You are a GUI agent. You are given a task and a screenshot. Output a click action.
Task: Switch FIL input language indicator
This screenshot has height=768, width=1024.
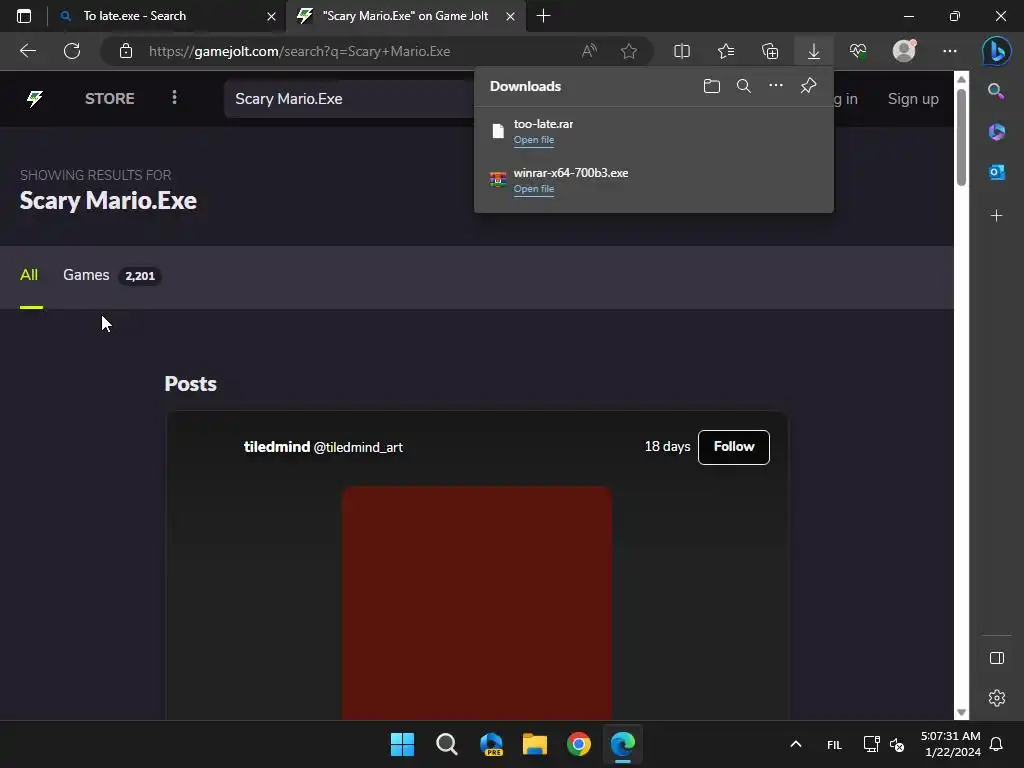coord(834,744)
